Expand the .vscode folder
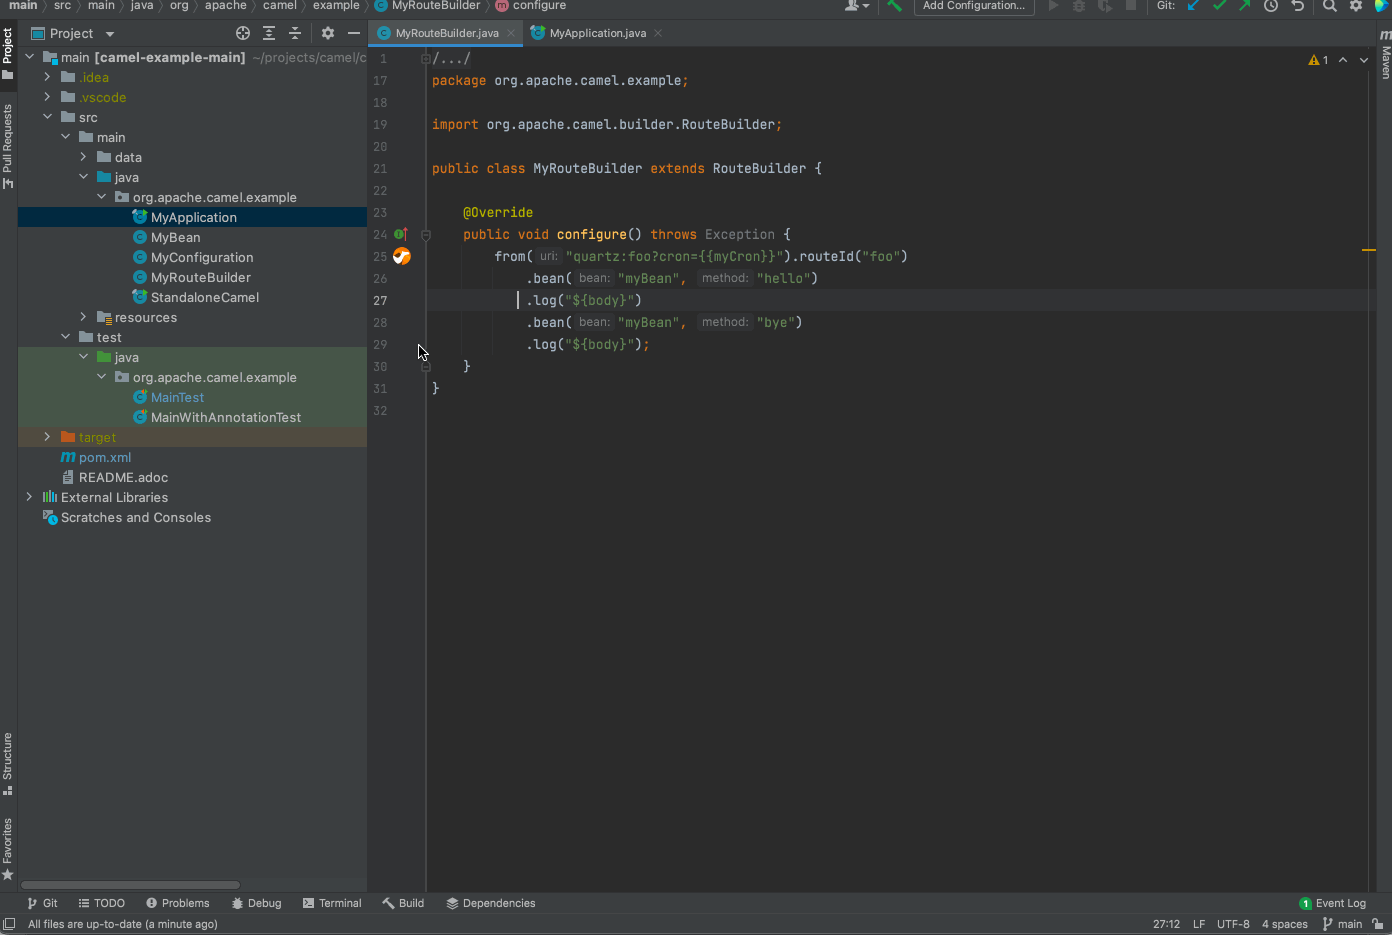1392x935 pixels. 47,97
